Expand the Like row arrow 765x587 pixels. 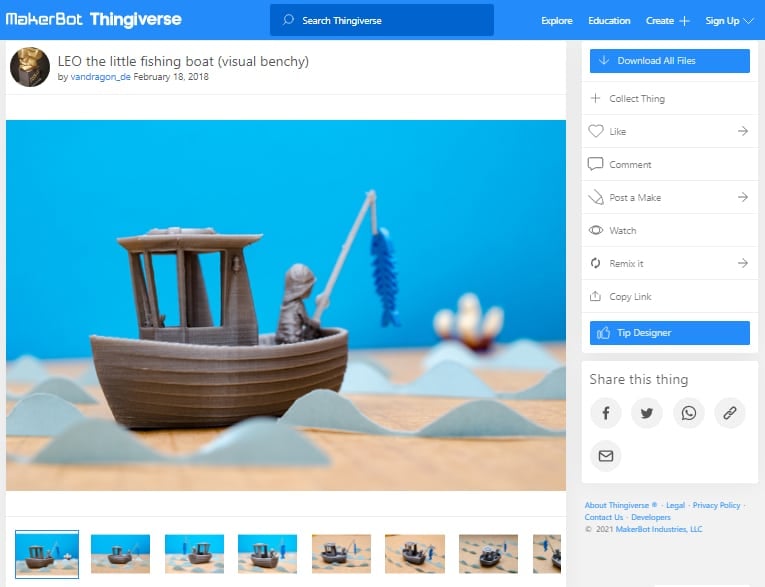point(743,131)
